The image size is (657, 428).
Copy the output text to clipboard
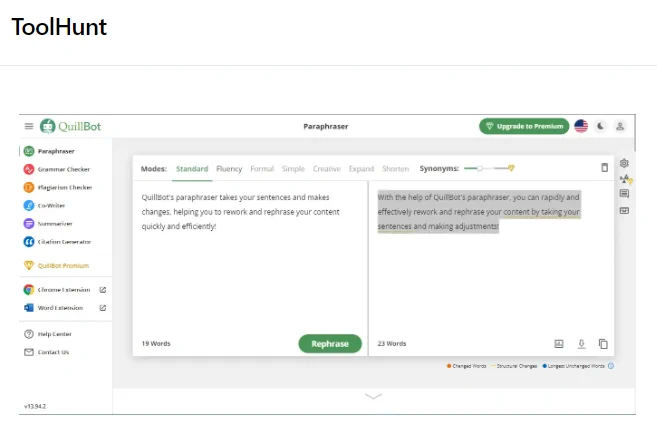click(x=603, y=344)
